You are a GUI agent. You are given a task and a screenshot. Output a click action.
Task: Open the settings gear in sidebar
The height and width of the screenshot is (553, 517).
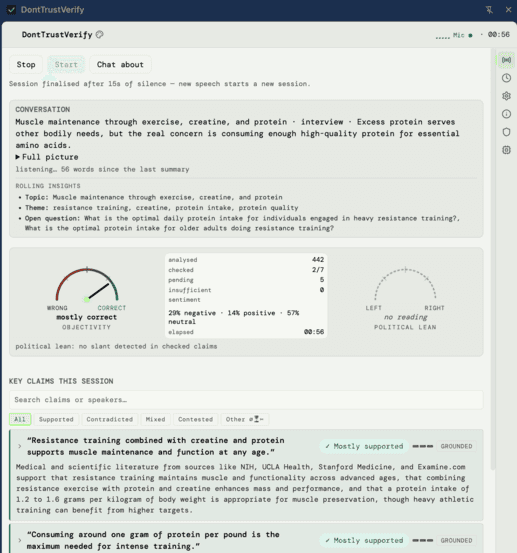click(x=506, y=96)
